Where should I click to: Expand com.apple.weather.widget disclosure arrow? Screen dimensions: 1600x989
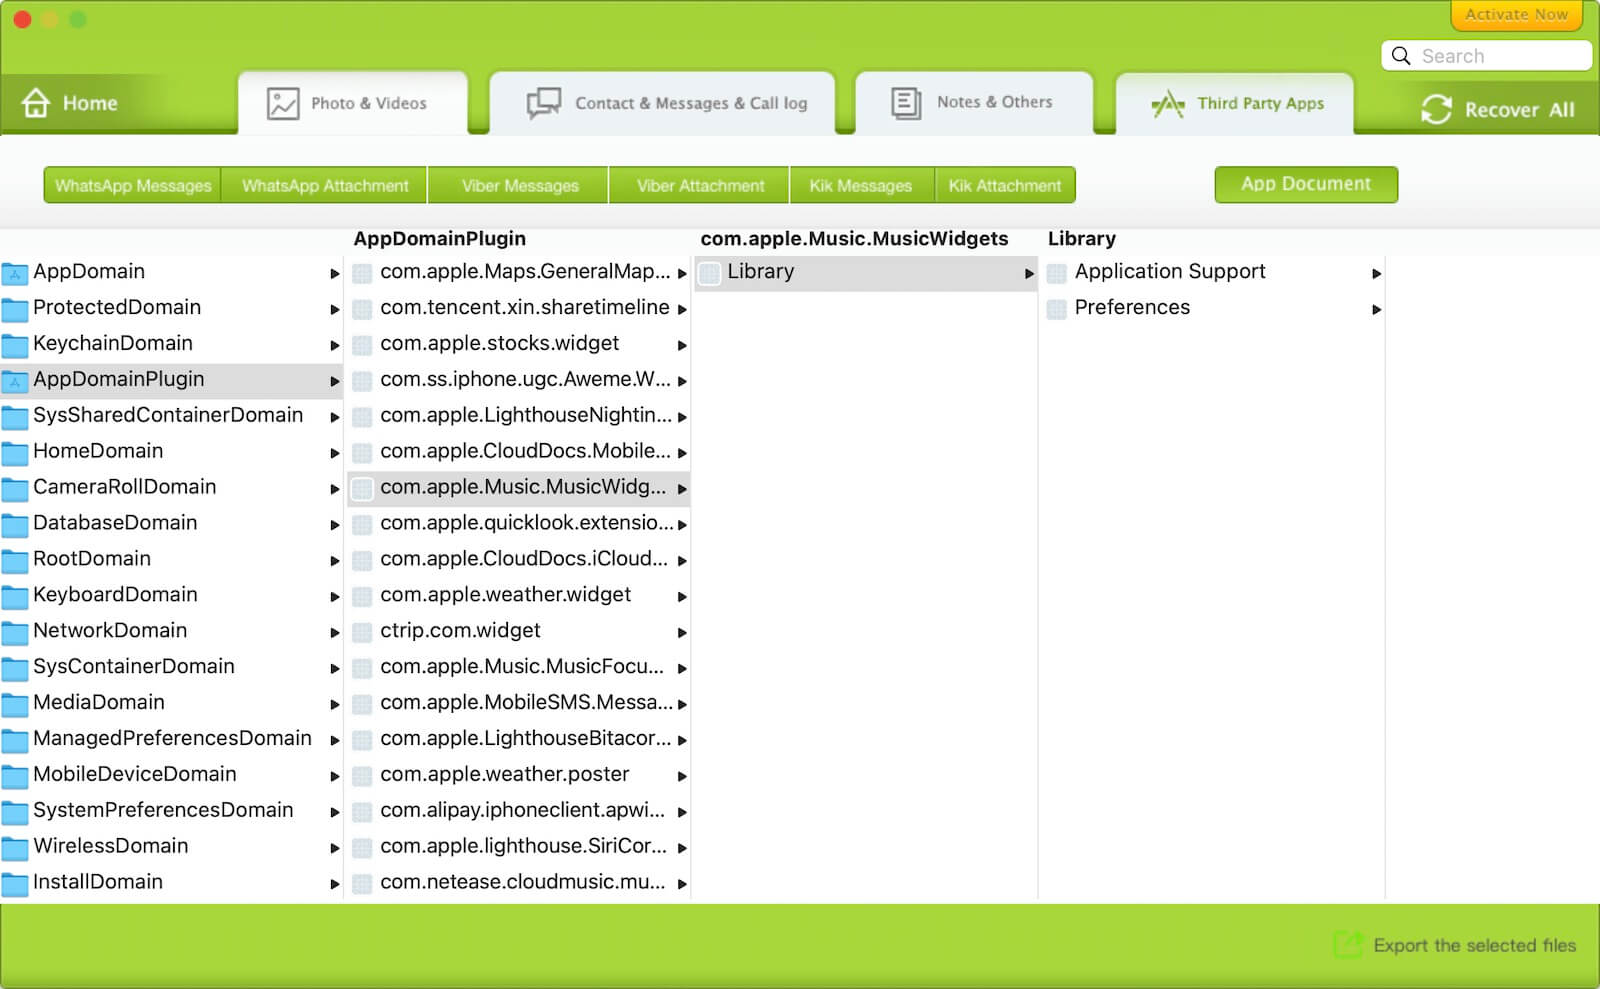pyautogui.click(x=682, y=596)
